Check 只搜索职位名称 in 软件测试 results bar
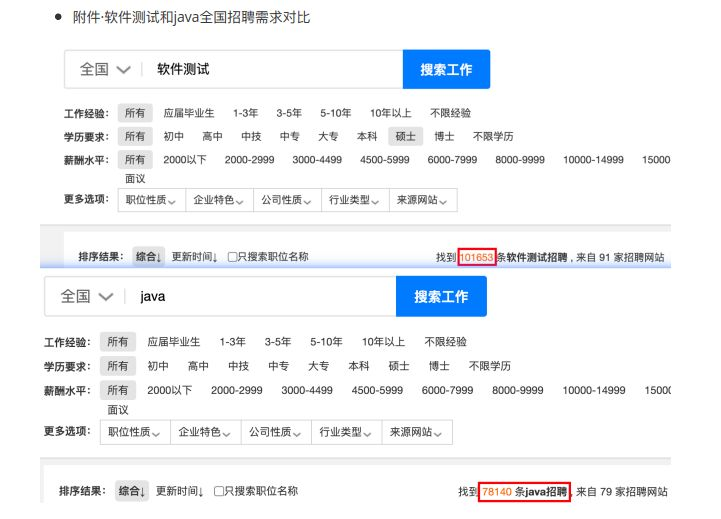 tap(233, 257)
